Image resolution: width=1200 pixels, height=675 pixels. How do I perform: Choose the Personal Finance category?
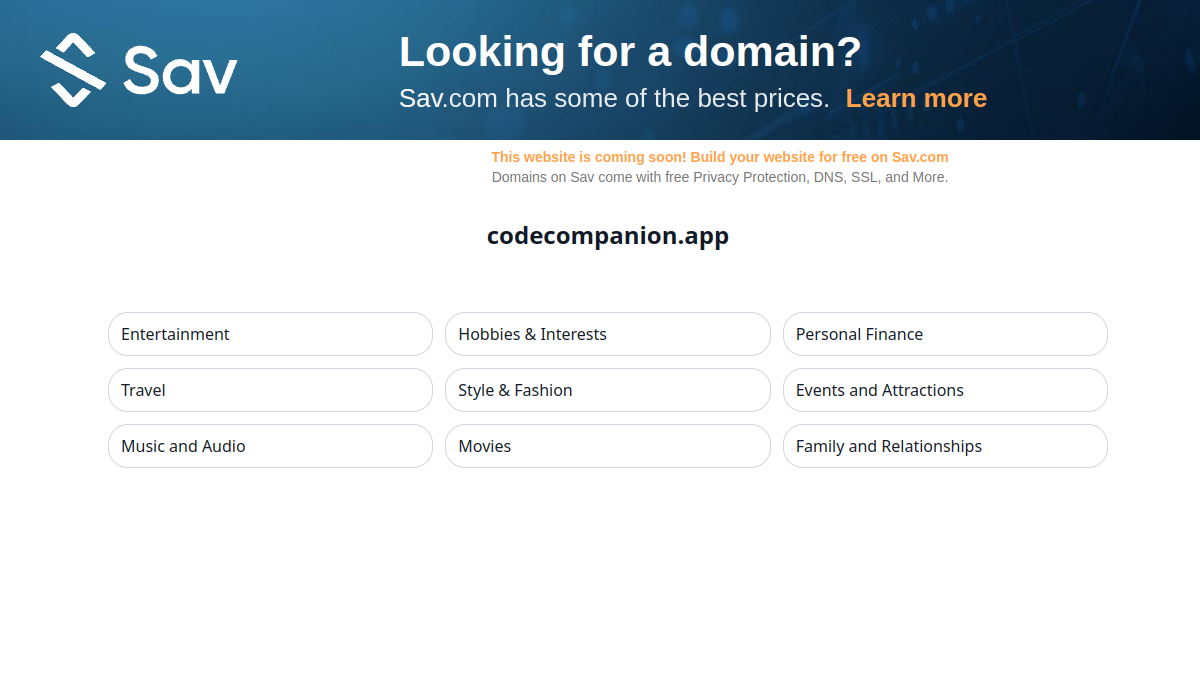[x=945, y=334]
